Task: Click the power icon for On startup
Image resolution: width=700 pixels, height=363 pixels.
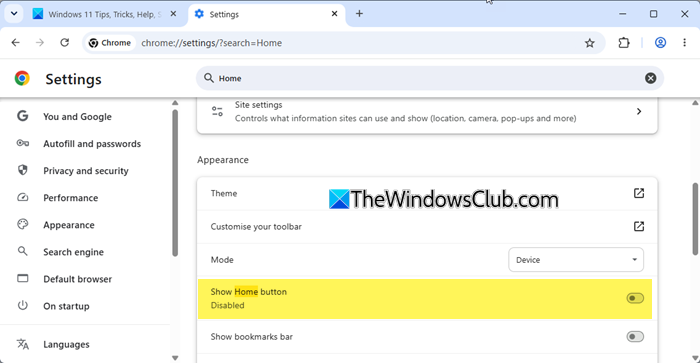Action: 22,305
